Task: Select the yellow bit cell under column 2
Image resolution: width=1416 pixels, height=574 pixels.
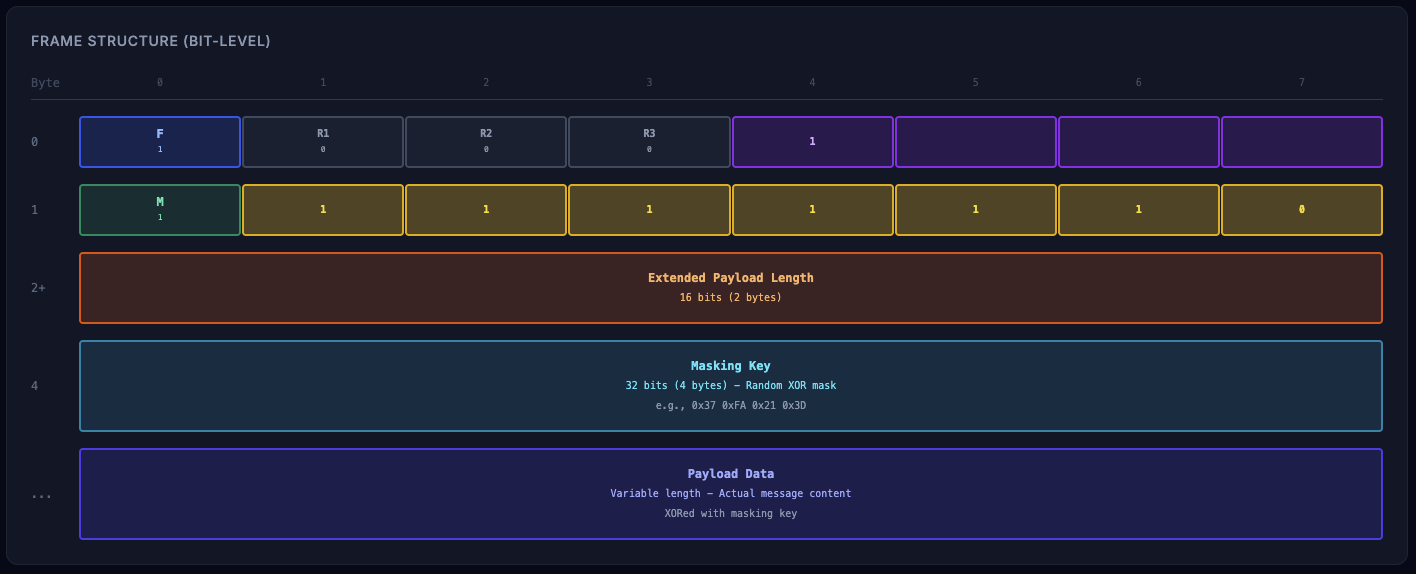Action: click(486, 210)
